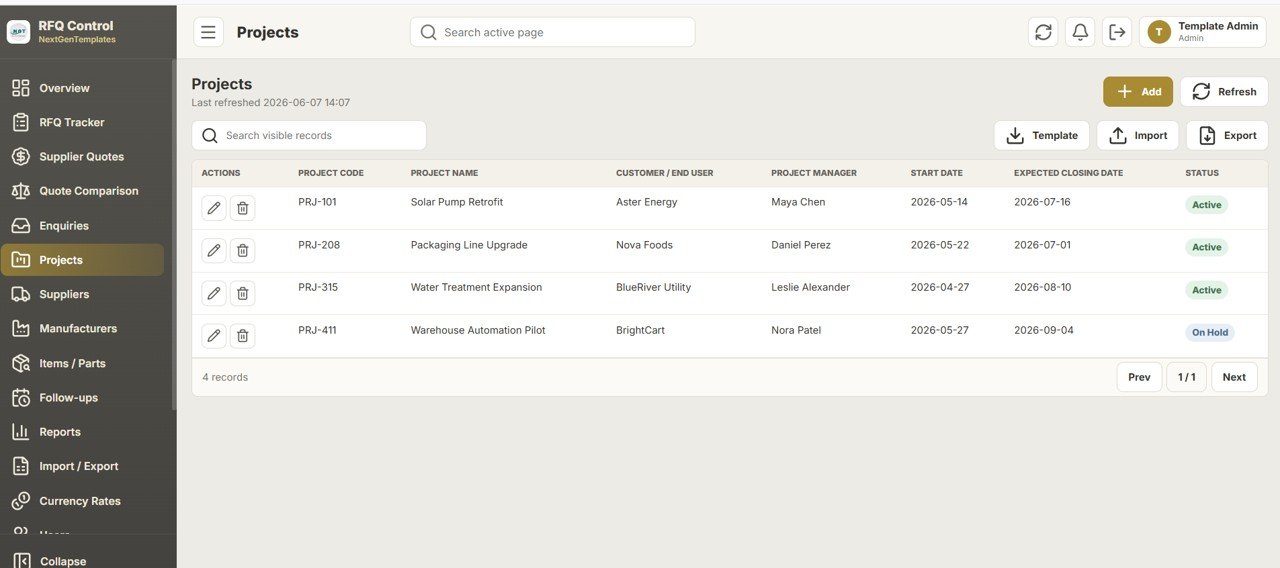Delete the PRJ-208 project row
Image resolution: width=1280 pixels, height=568 pixels.
[x=242, y=250]
